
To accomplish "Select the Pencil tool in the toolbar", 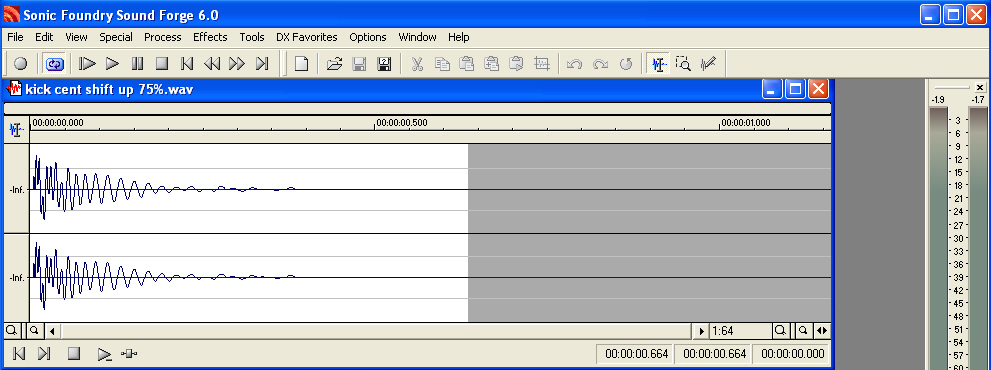I will pos(708,63).
